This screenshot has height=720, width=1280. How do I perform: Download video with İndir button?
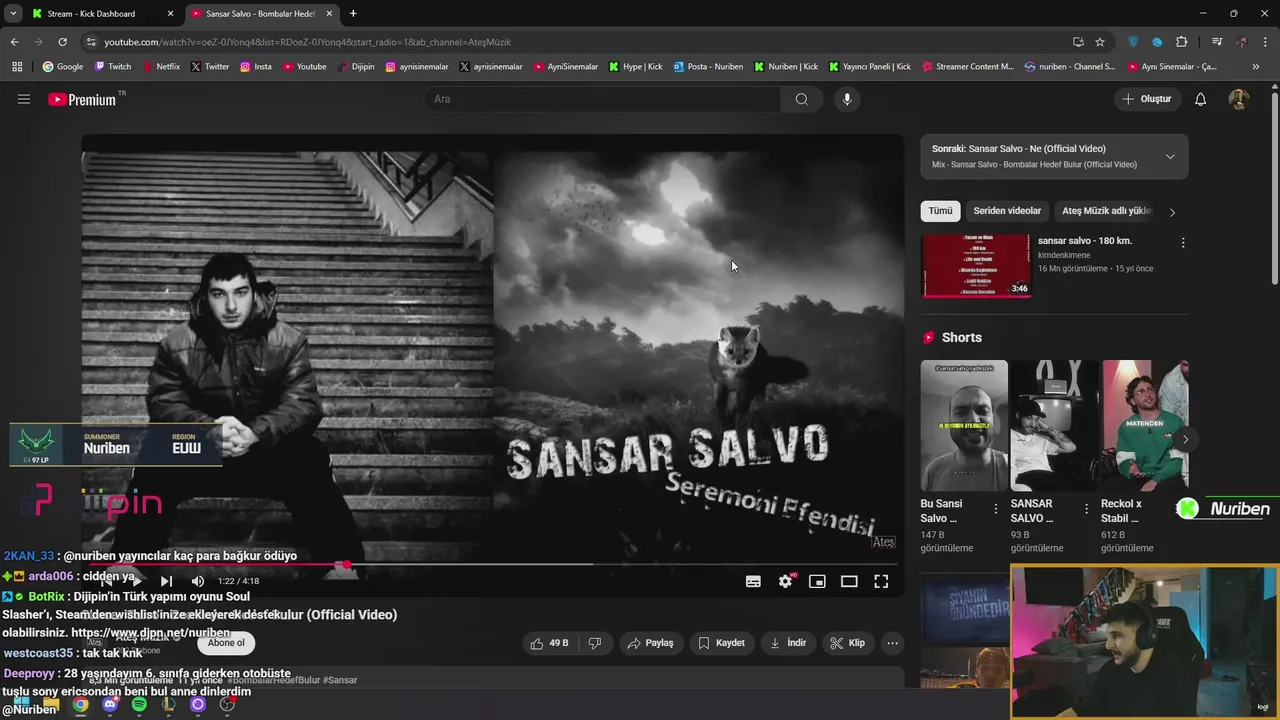(786, 643)
